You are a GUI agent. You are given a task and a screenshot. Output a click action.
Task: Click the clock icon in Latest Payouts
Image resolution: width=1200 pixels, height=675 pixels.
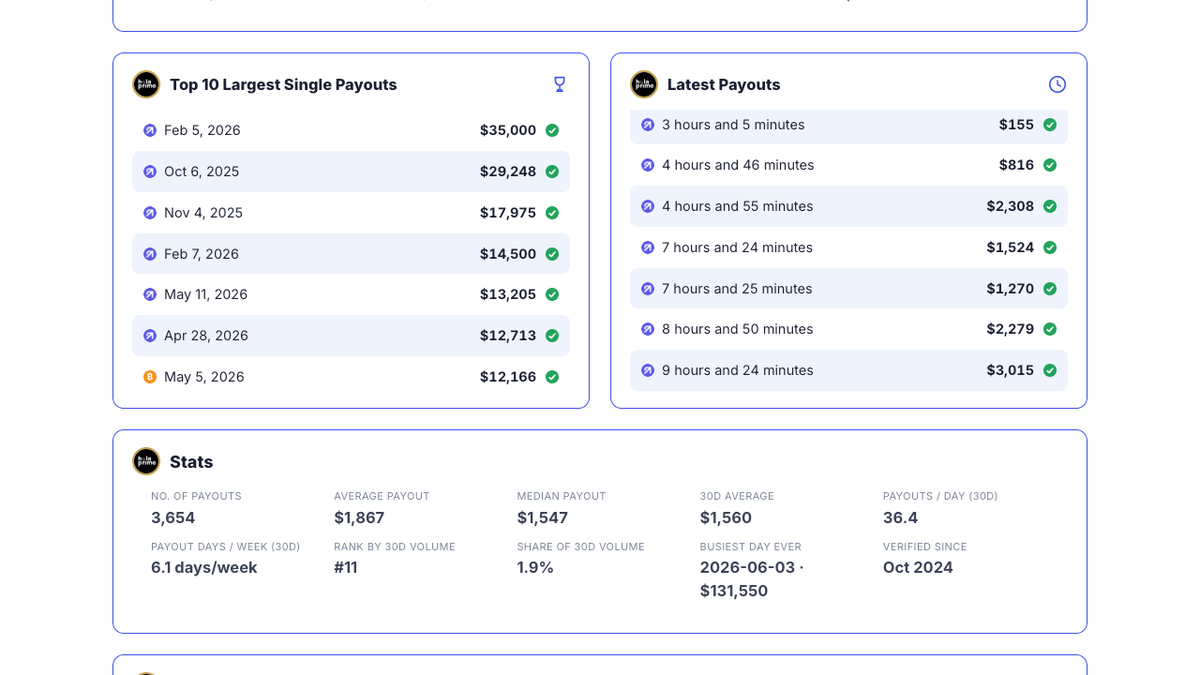1057,84
